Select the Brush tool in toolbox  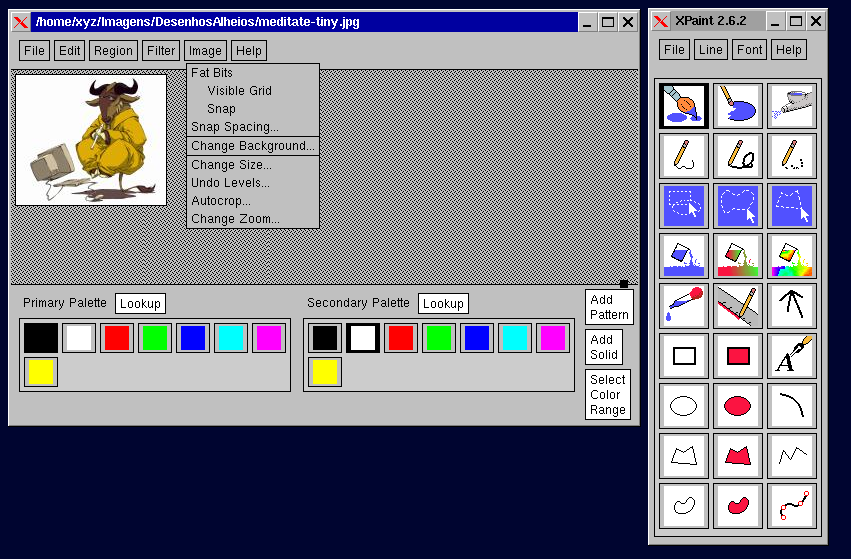pos(684,105)
